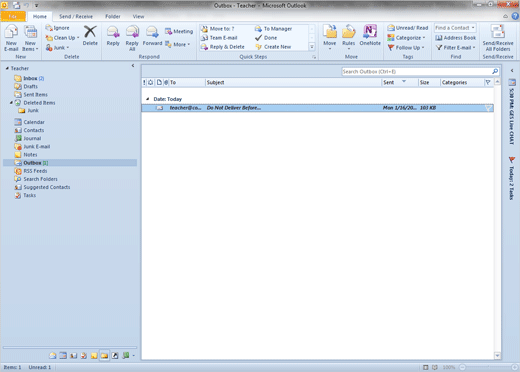Click the Meeting reply button

[x=179, y=31]
